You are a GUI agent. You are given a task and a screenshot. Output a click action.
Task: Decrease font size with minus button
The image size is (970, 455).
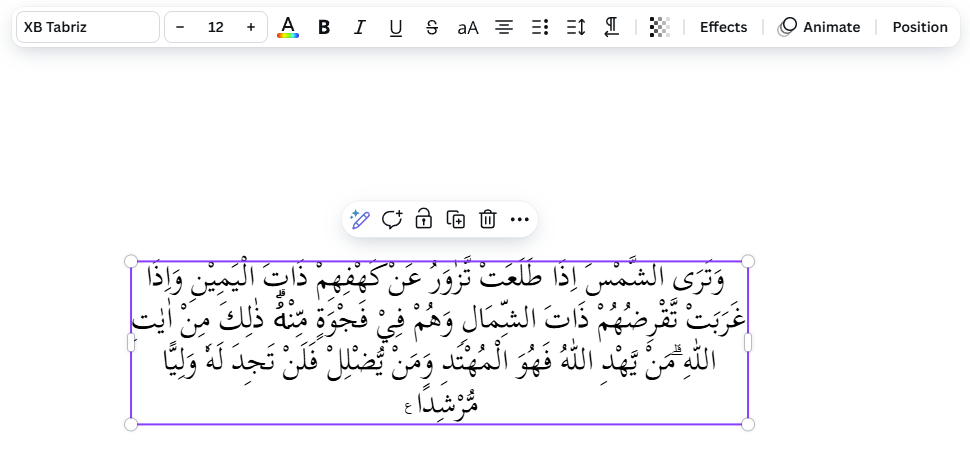click(x=180, y=27)
